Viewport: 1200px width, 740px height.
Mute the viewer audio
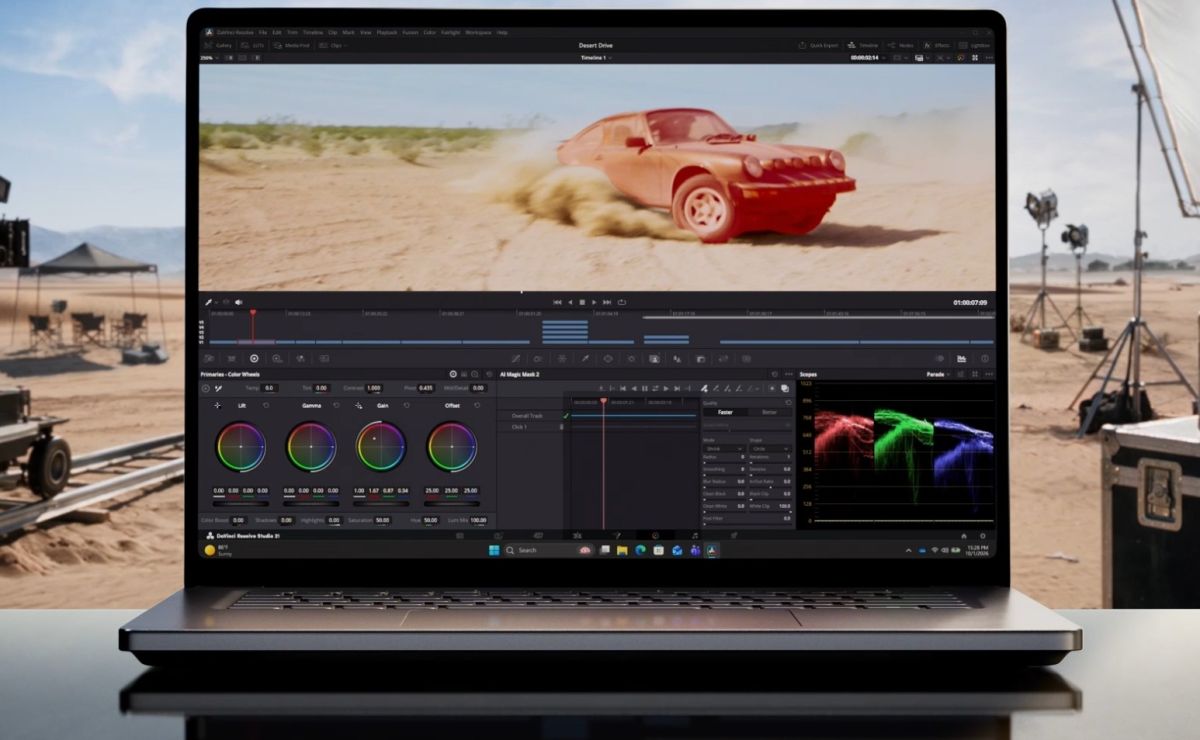(239, 302)
